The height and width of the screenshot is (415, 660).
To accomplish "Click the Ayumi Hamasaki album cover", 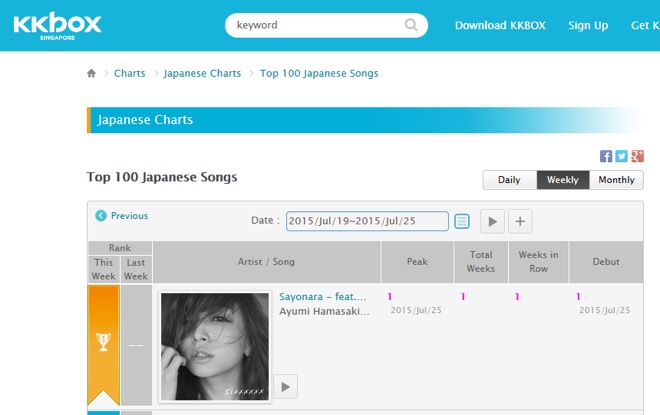I will pos(215,346).
